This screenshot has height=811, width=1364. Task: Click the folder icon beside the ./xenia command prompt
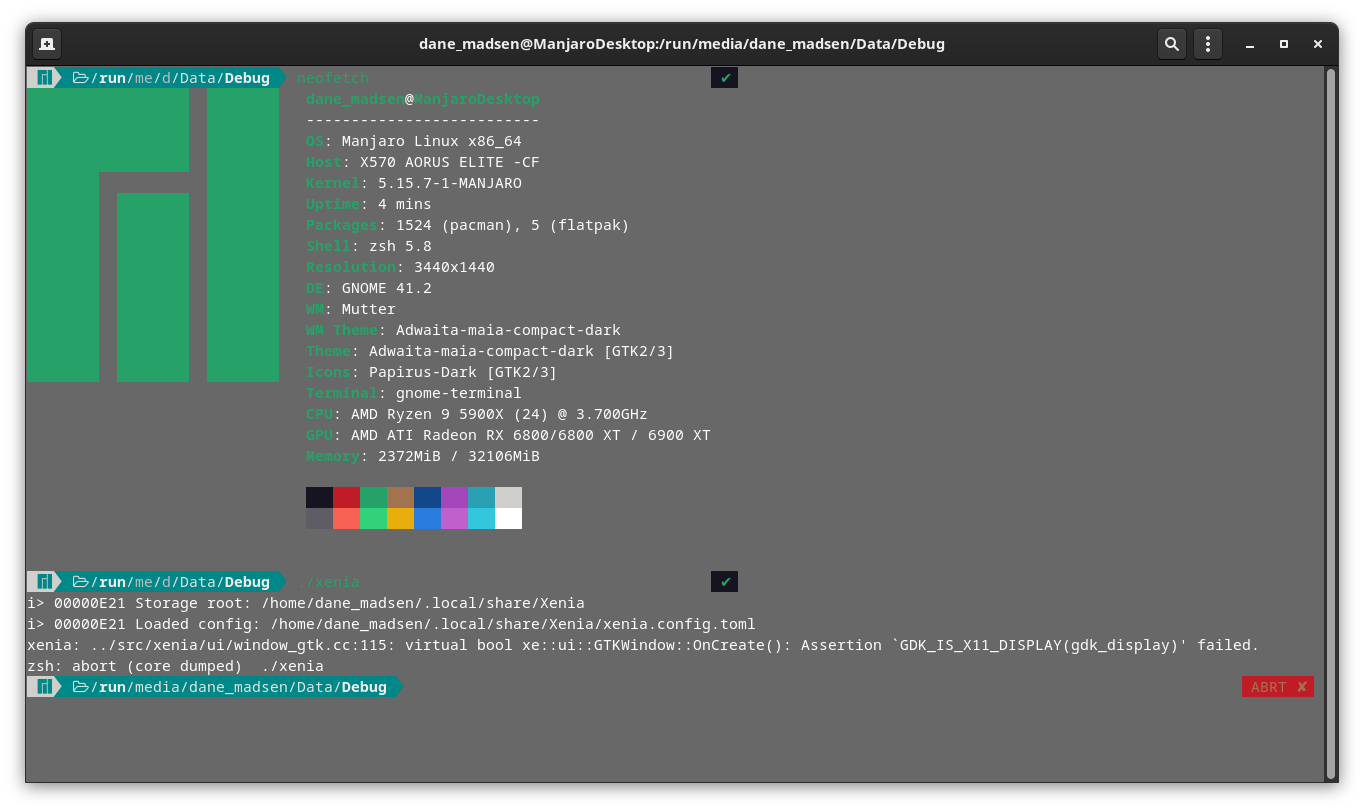[x=82, y=581]
